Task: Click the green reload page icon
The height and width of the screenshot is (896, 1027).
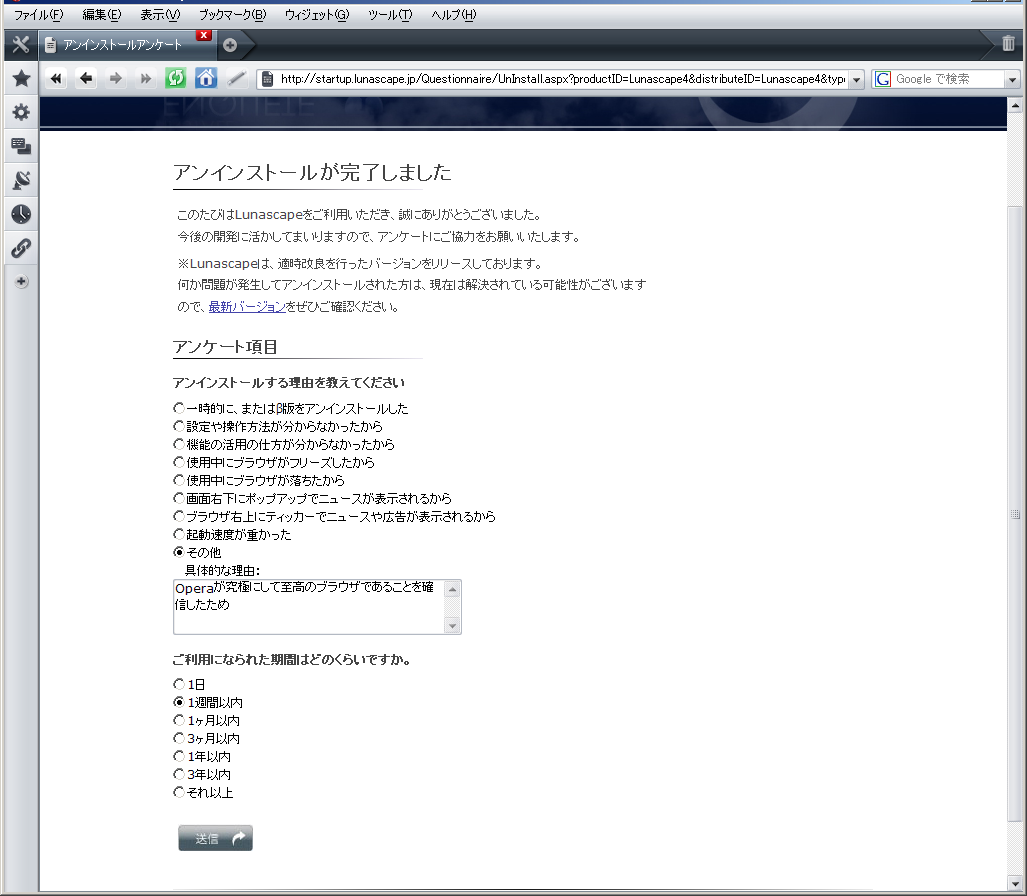Action: pos(176,79)
